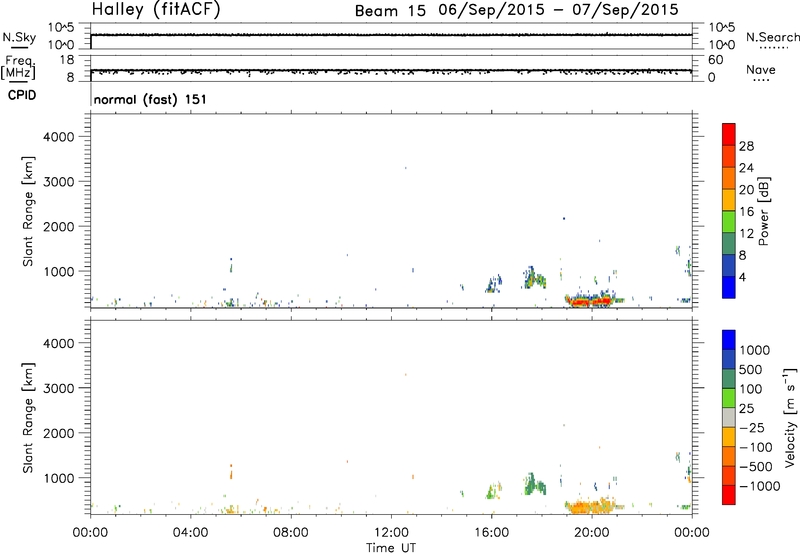Click the "16" tick label on the Power scale
This screenshot has width=800, height=554.
click(746, 212)
